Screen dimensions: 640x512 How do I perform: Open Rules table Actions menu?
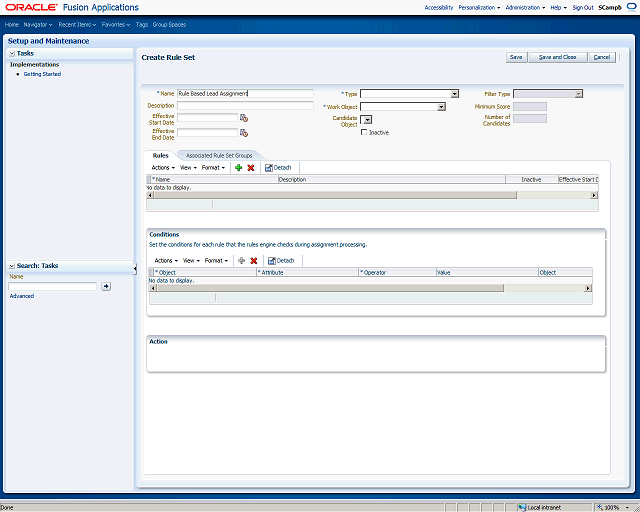163,167
